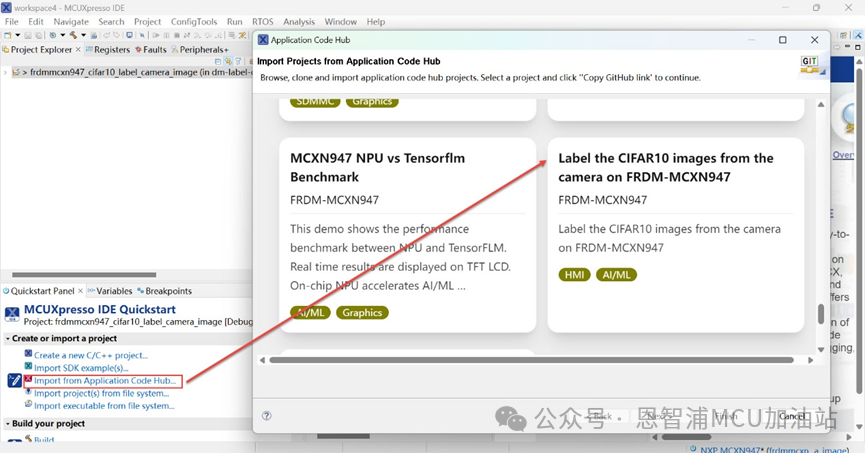Click the vertical scrollbar down arrow in card list

click(x=821, y=349)
